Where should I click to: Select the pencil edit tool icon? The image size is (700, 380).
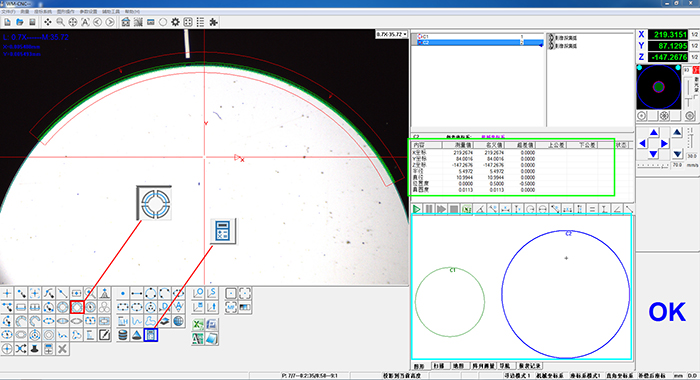coord(104,335)
